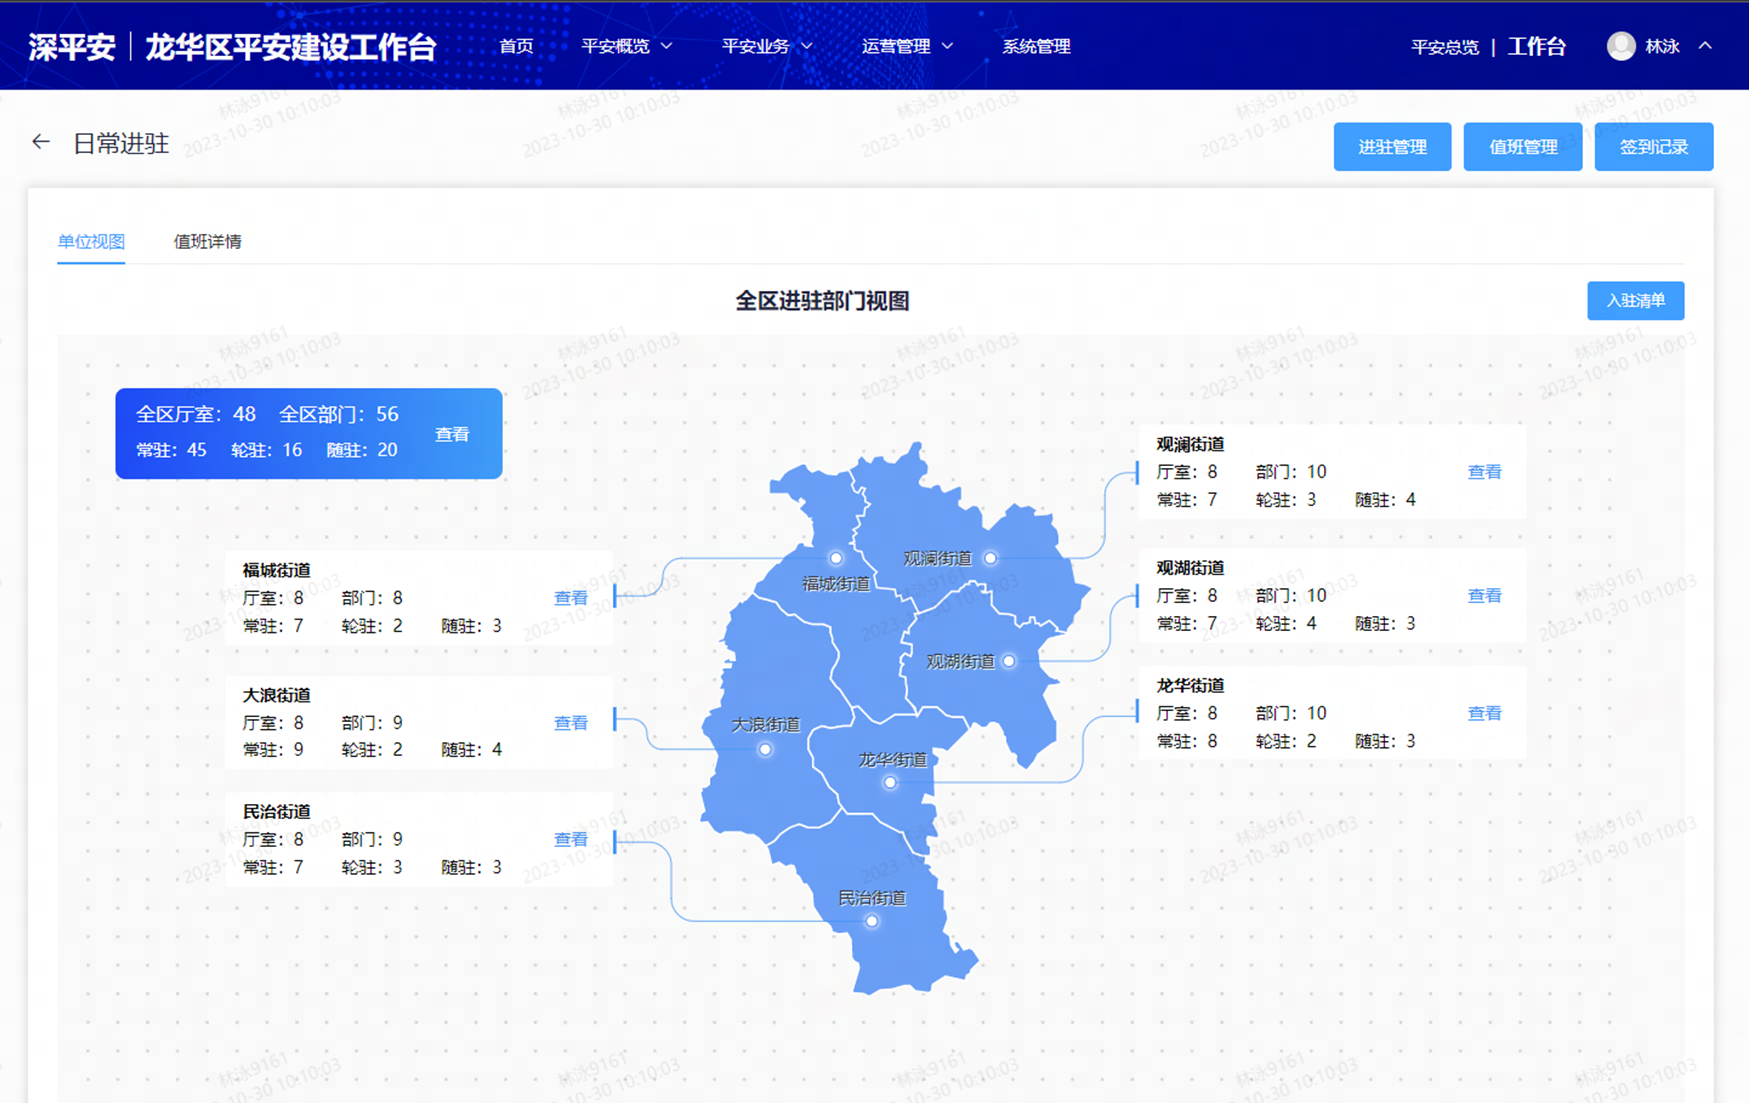1749x1103 pixels.
Task: Click the 进驻管理 button
Action: 1392,147
